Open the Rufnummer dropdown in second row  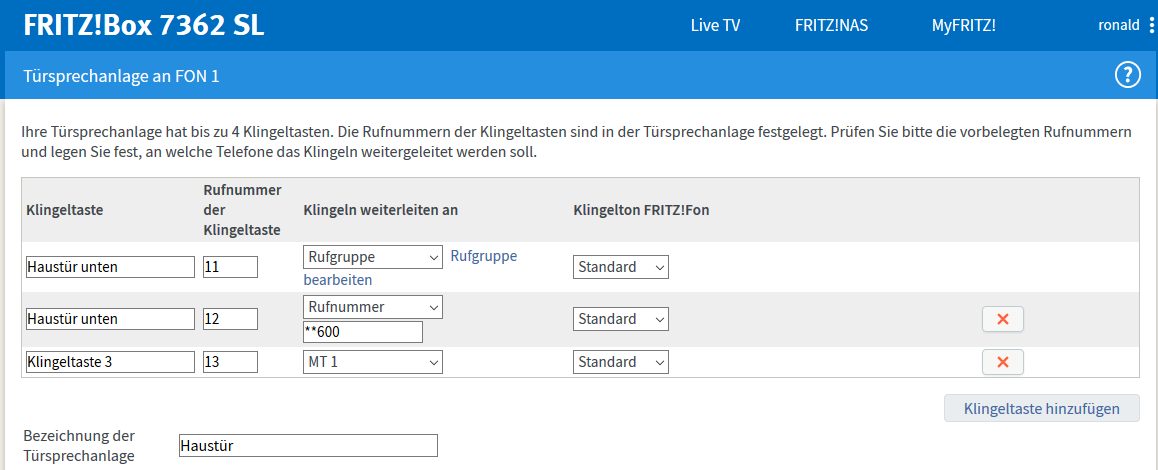click(373, 307)
